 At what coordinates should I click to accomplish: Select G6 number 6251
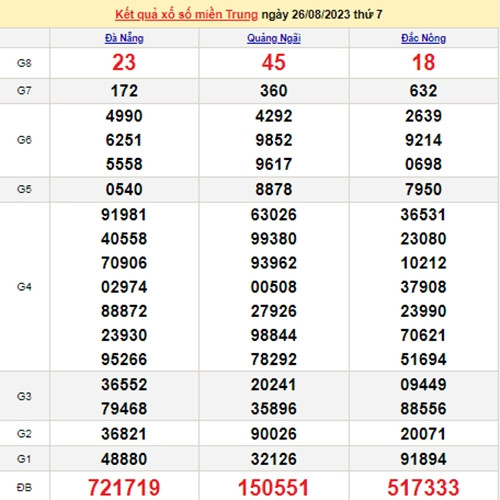(124, 140)
